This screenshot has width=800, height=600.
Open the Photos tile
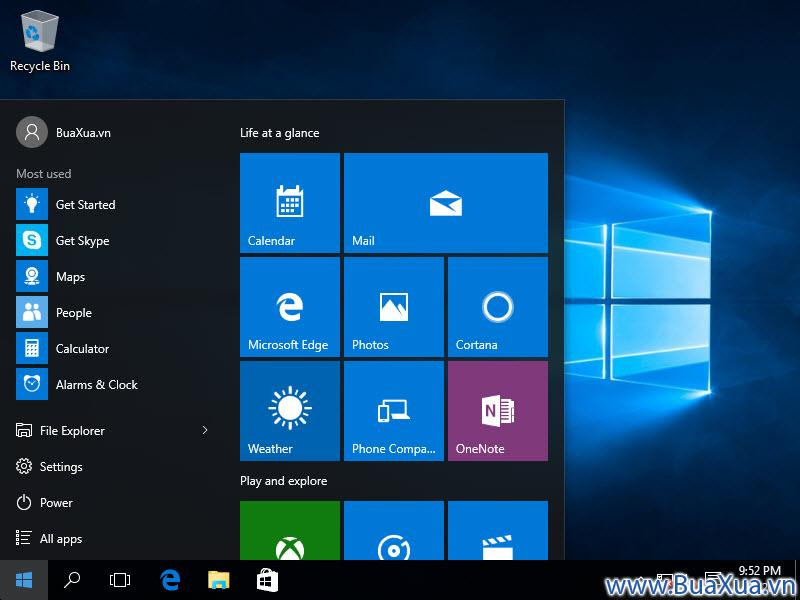(394, 307)
